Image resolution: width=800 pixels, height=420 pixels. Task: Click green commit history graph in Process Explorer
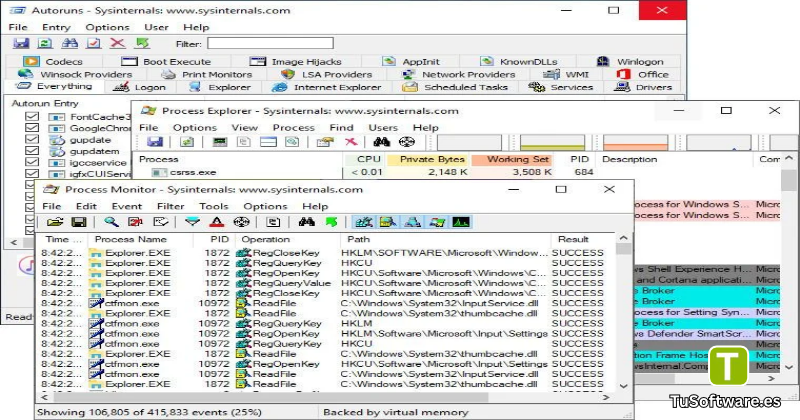coord(552,142)
